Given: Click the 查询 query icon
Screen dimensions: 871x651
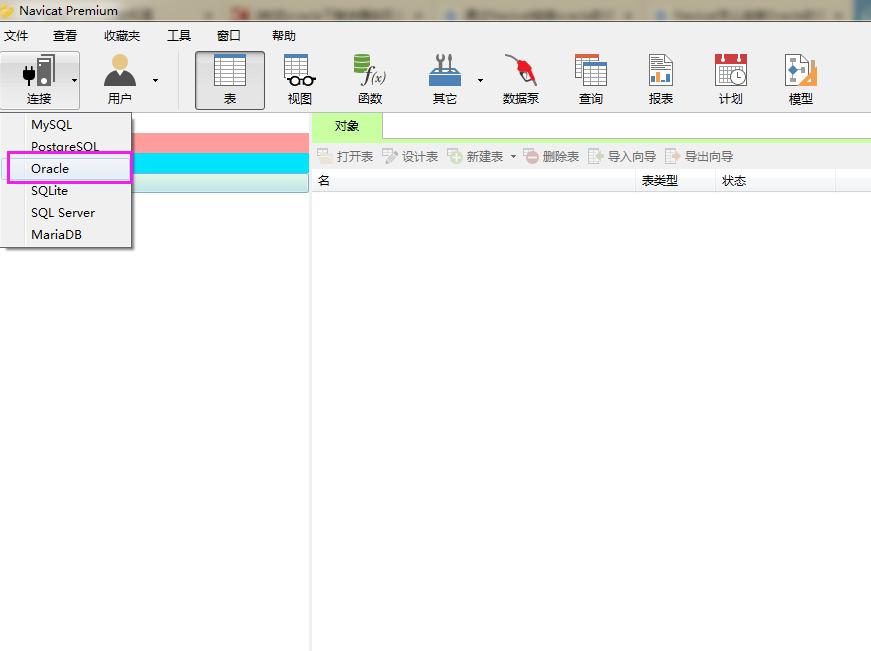Looking at the screenshot, I should pyautogui.click(x=590, y=71).
